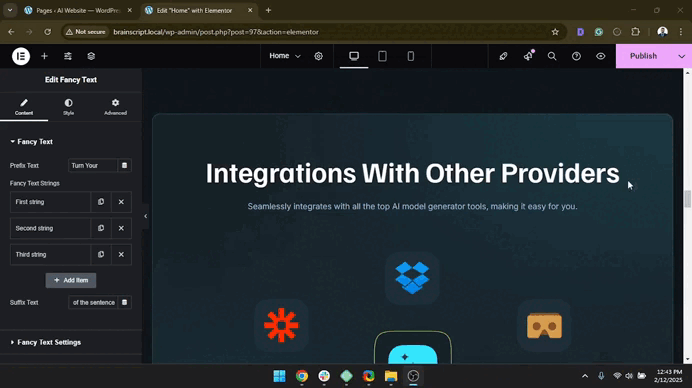
Task: Open Site Settings sliders icon
Action: (x=68, y=56)
